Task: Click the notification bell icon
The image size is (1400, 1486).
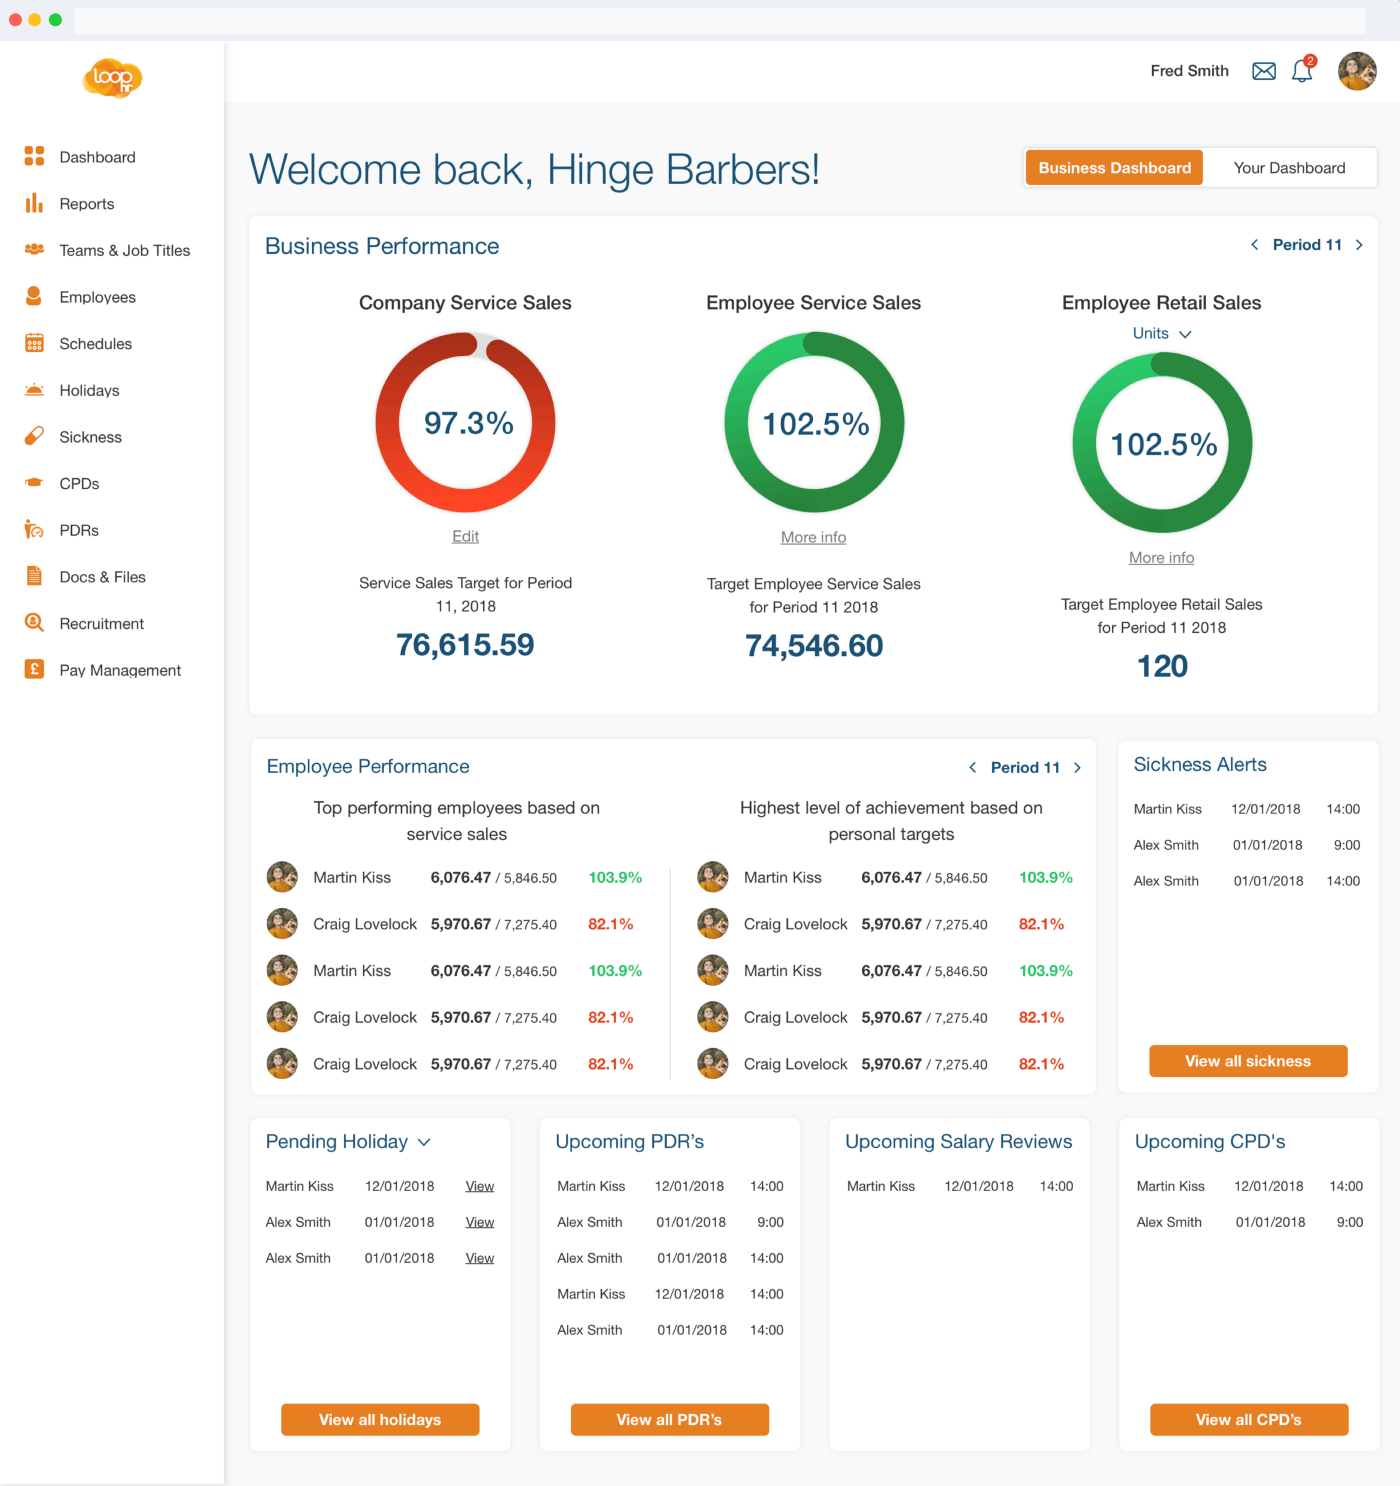Action: point(1302,71)
